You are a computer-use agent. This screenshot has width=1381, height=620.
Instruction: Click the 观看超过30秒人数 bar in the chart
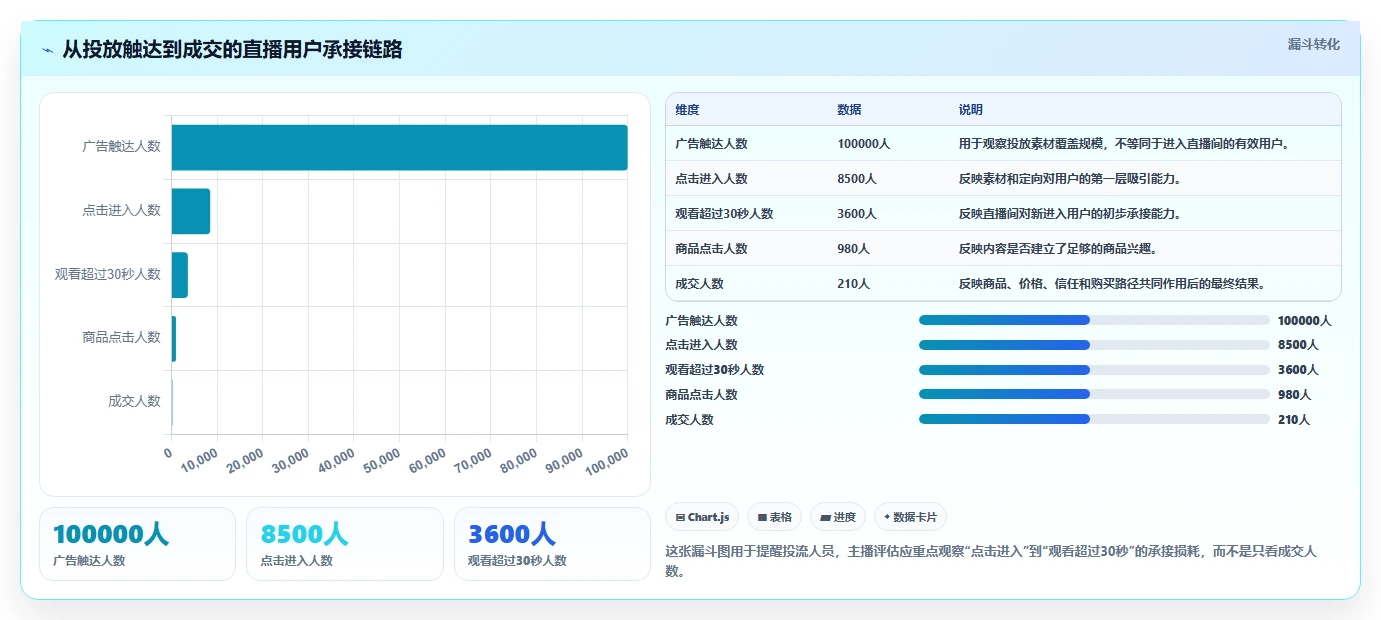coord(180,275)
